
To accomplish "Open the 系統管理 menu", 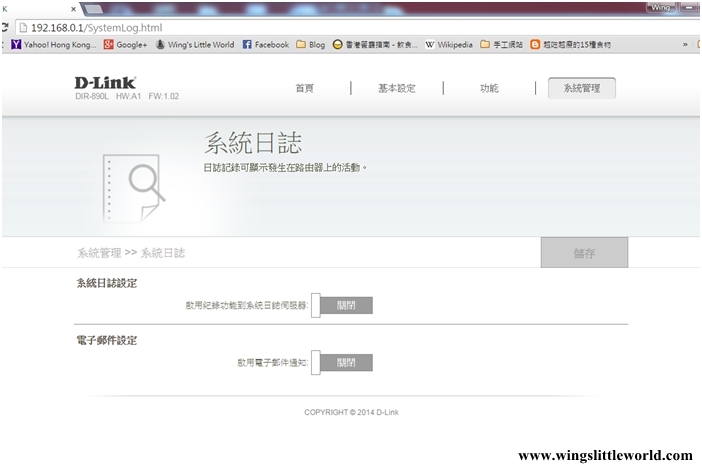I will [x=581, y=88].
